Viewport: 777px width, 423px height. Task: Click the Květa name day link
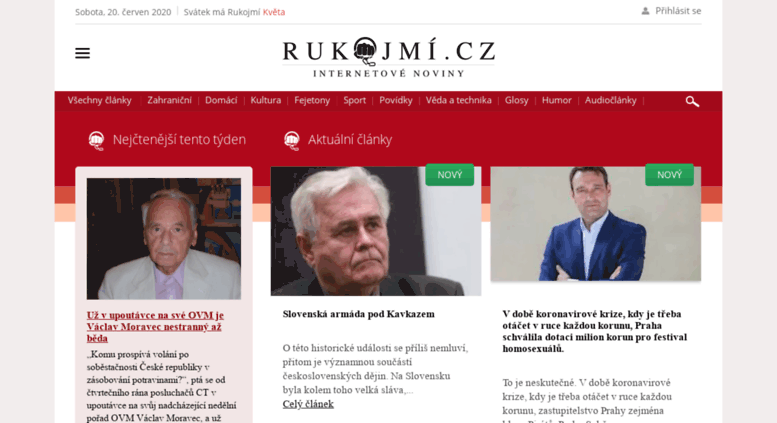pos(274,12)
